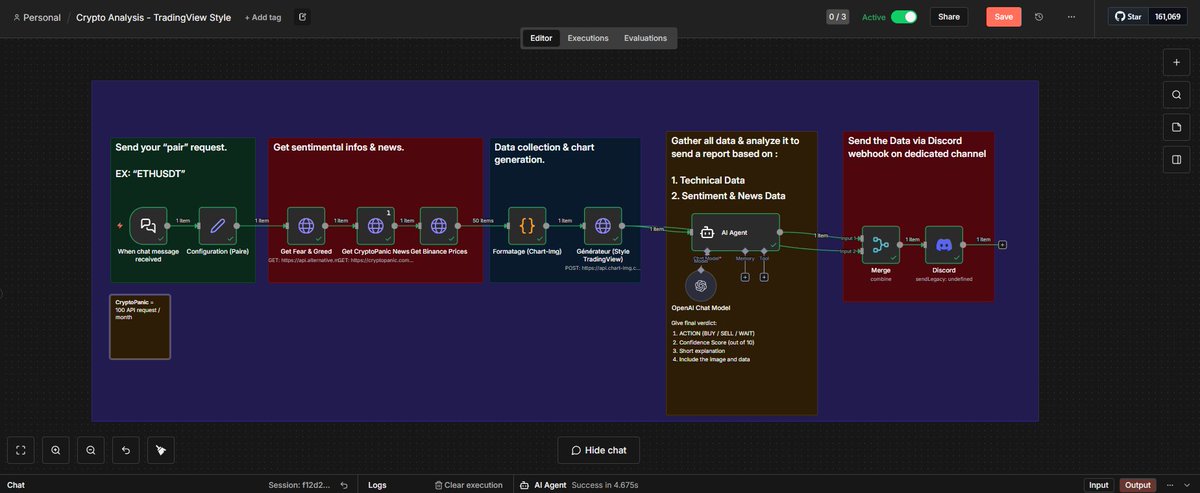Image resolution: width=1200 pixels, height=493 pixels.
Task: Open the GitHub Star button
Action: click(x=1128, y=17)
